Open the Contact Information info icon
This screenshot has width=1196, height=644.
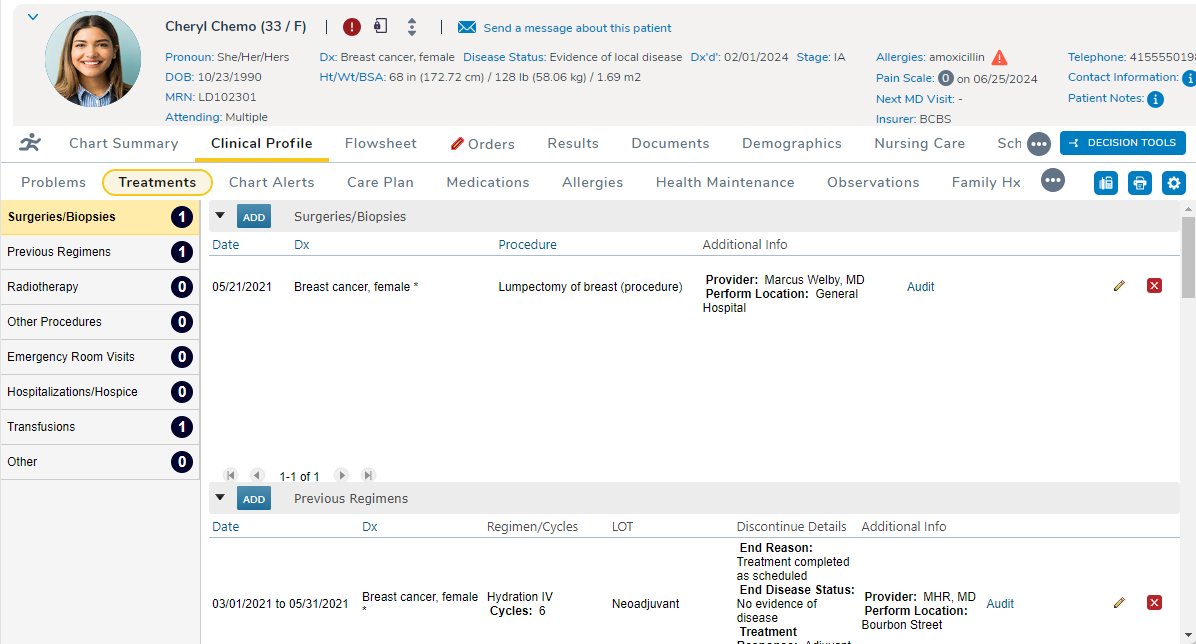click(1189, 77)
